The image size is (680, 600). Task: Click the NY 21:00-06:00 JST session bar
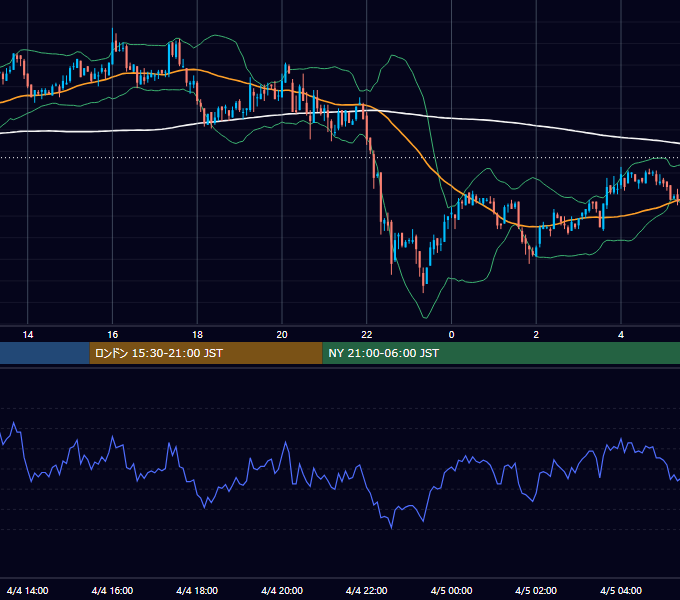501,353
